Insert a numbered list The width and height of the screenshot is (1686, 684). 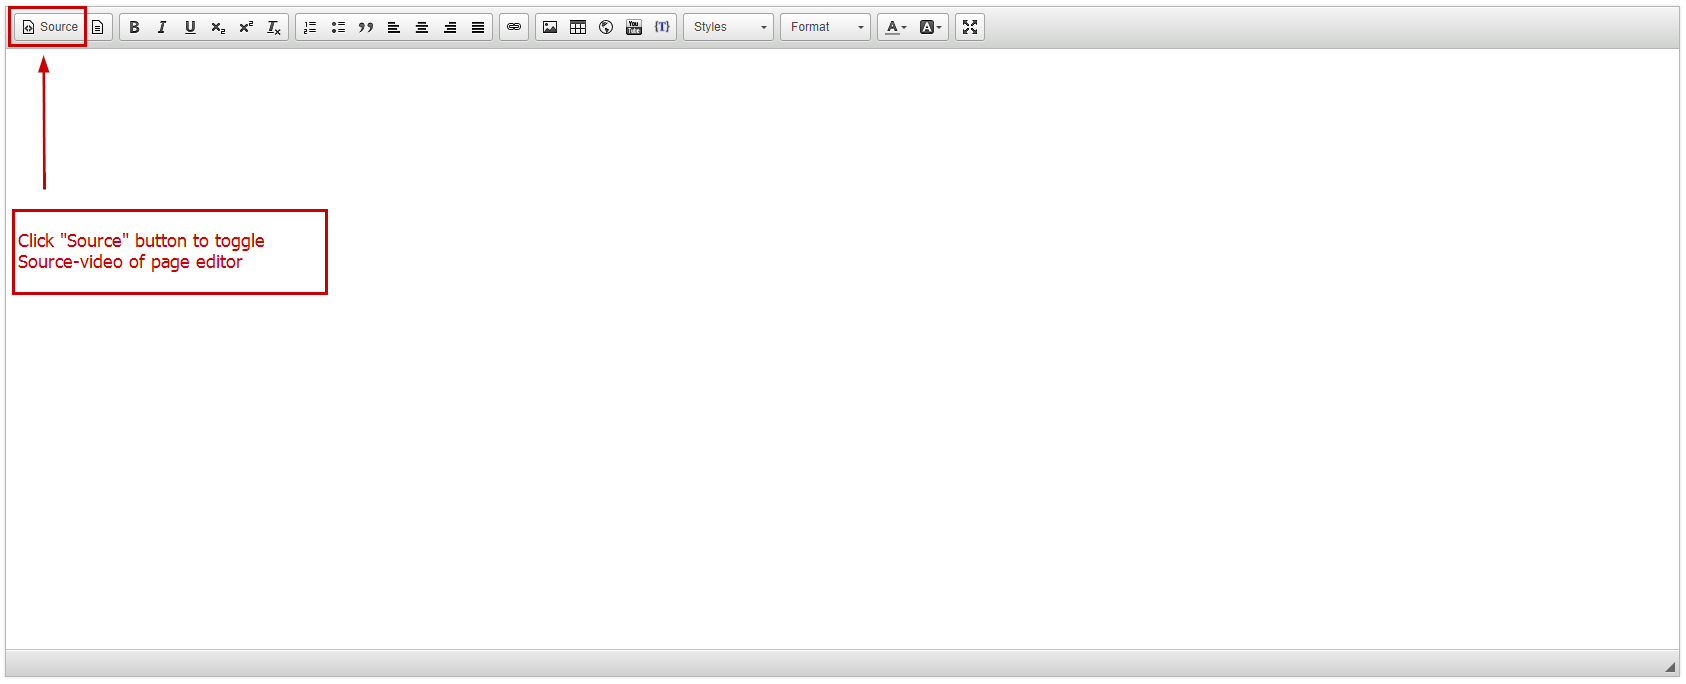click(310, 27)
